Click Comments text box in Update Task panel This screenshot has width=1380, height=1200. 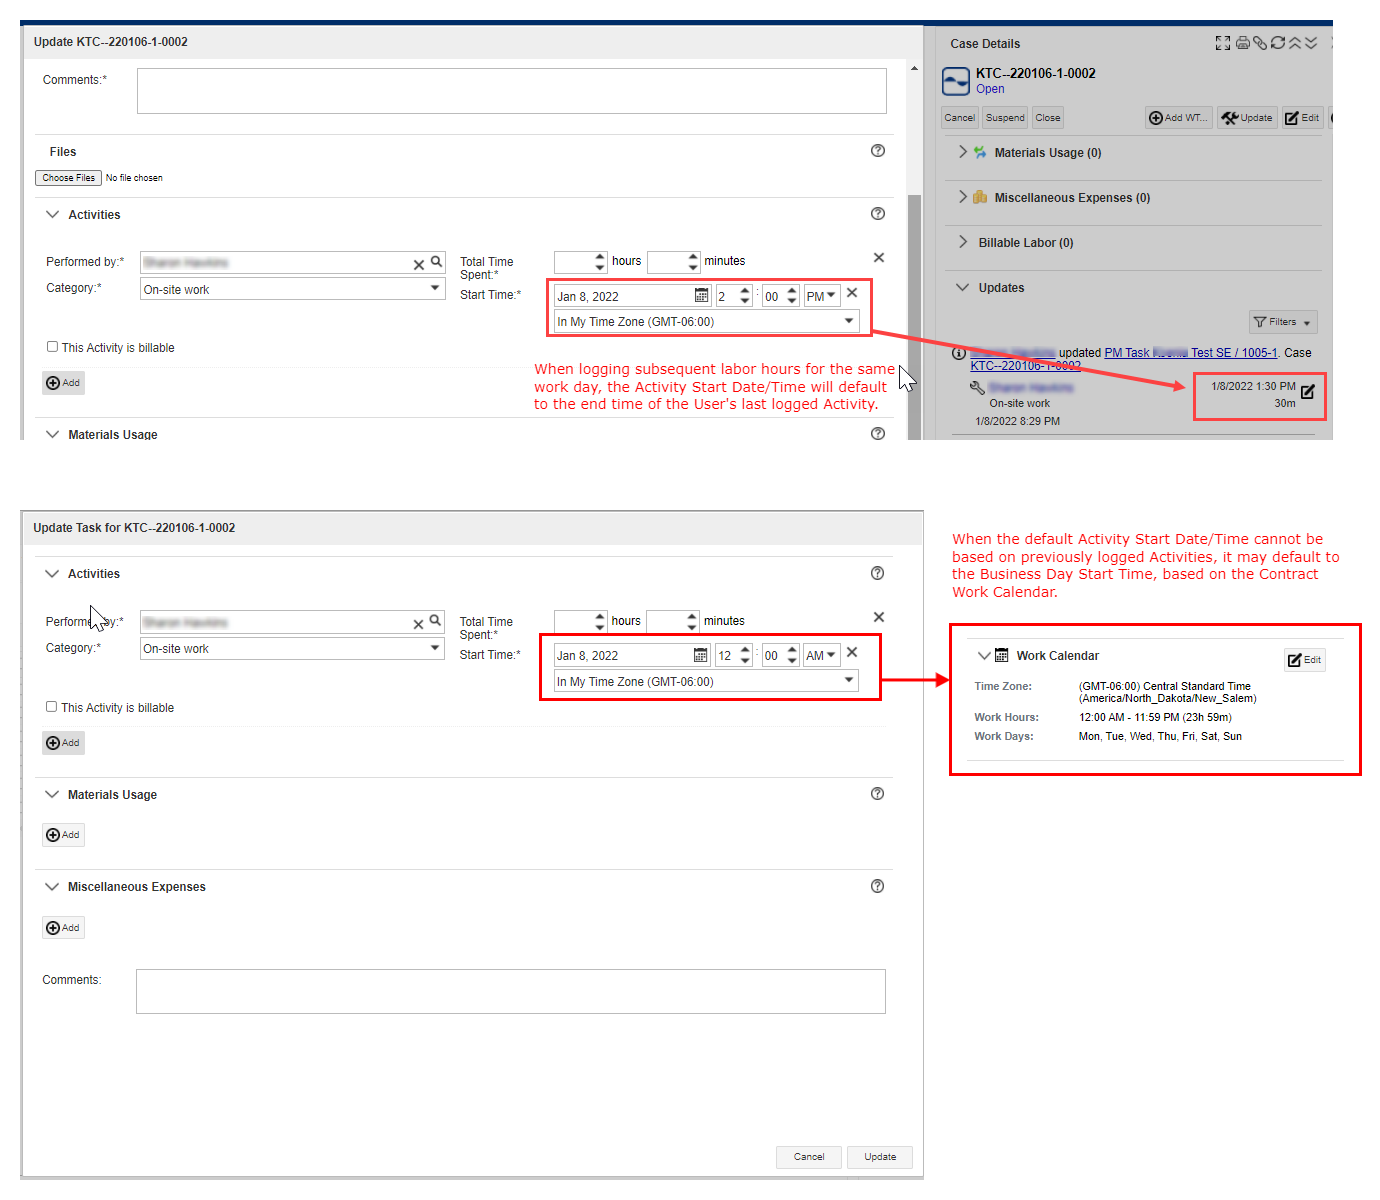511,991
